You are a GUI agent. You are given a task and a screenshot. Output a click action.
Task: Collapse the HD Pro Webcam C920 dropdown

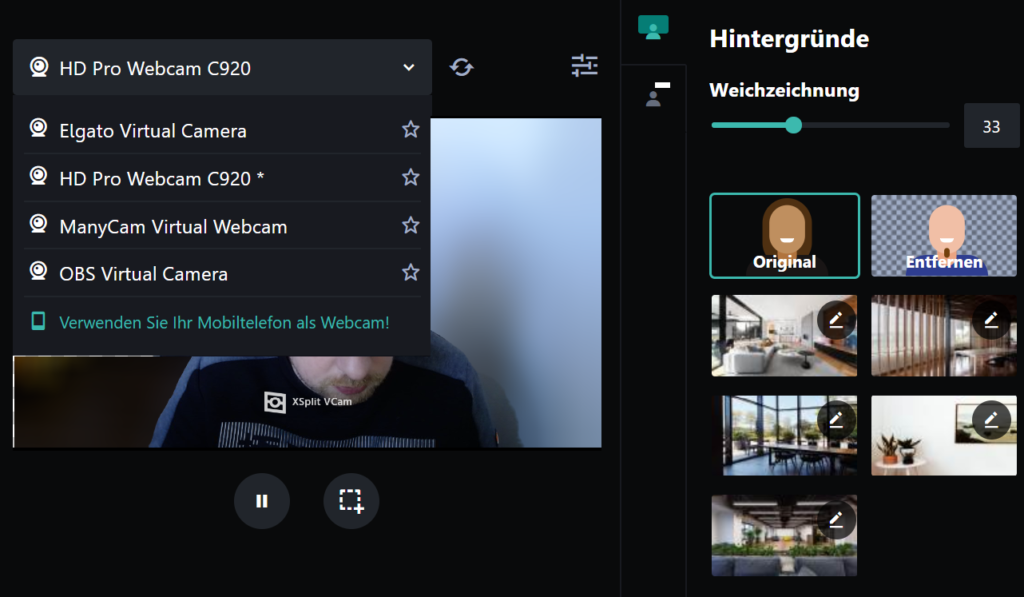tap(408, 68)
